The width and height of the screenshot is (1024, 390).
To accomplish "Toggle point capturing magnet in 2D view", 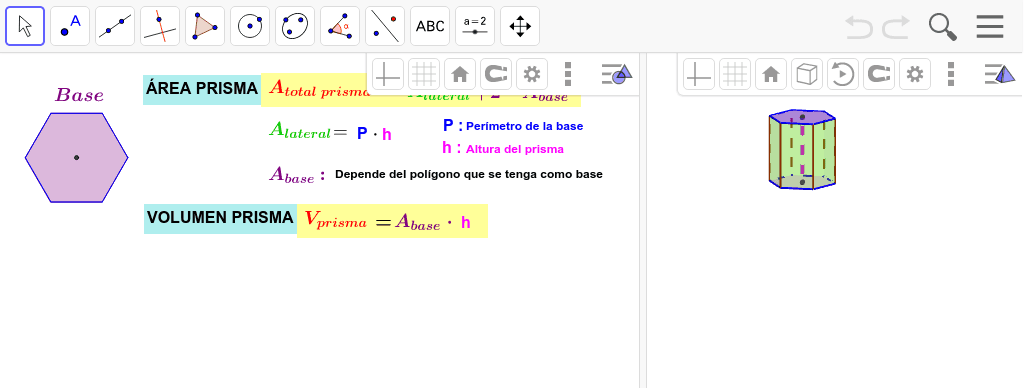I will 496,74.
